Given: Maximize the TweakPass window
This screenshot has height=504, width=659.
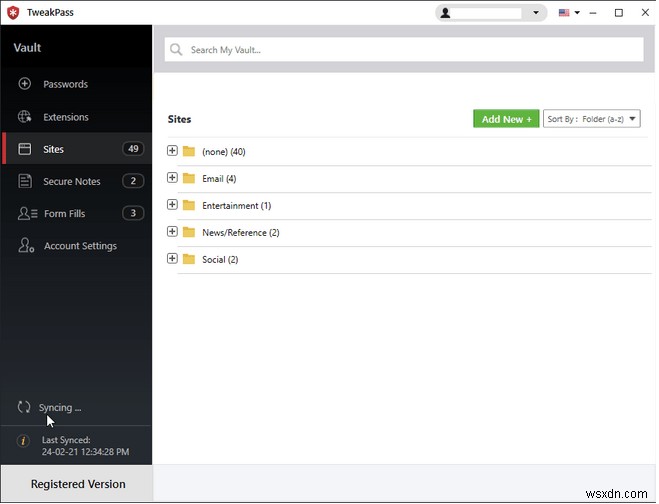Looking at the screenshot, I should pyautogui.click(x=620, y=13).
